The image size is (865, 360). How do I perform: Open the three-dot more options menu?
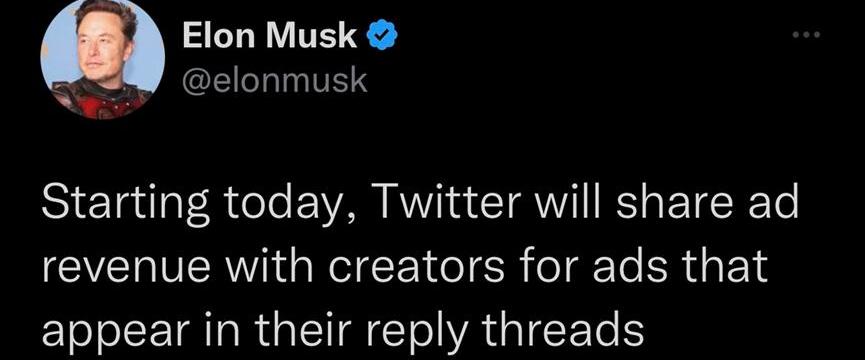807,36
